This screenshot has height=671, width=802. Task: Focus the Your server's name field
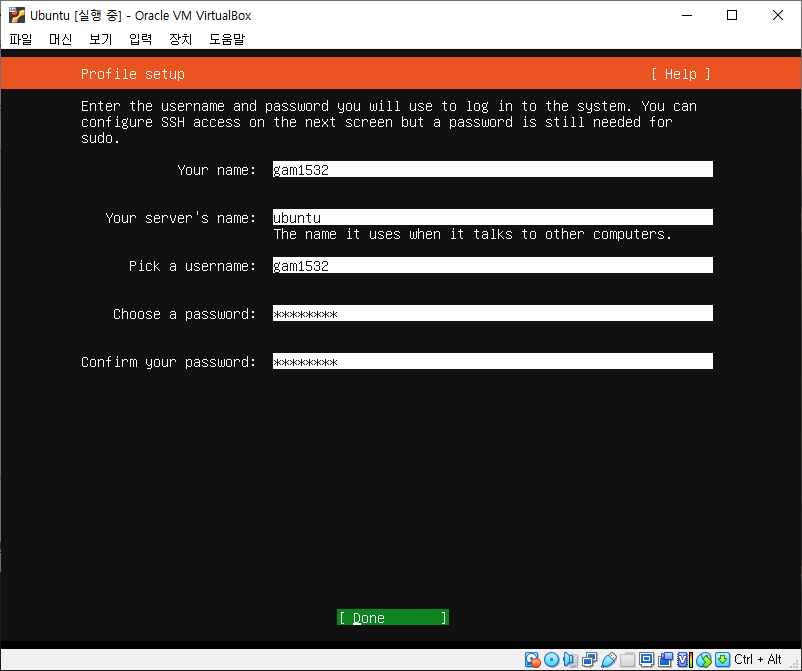pyautogui.click(x=493, y=217)
